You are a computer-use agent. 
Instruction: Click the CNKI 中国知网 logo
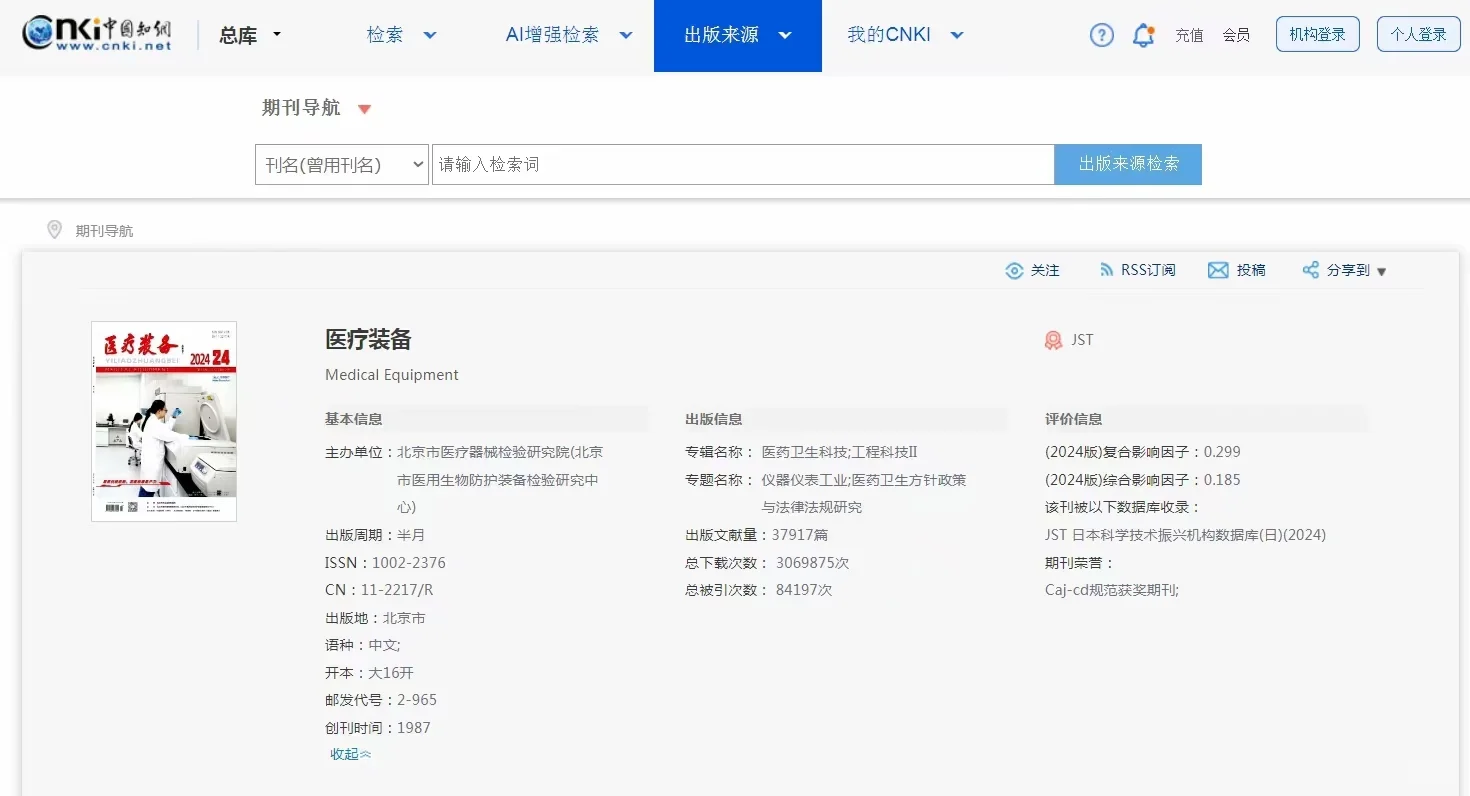coord(96,33)
